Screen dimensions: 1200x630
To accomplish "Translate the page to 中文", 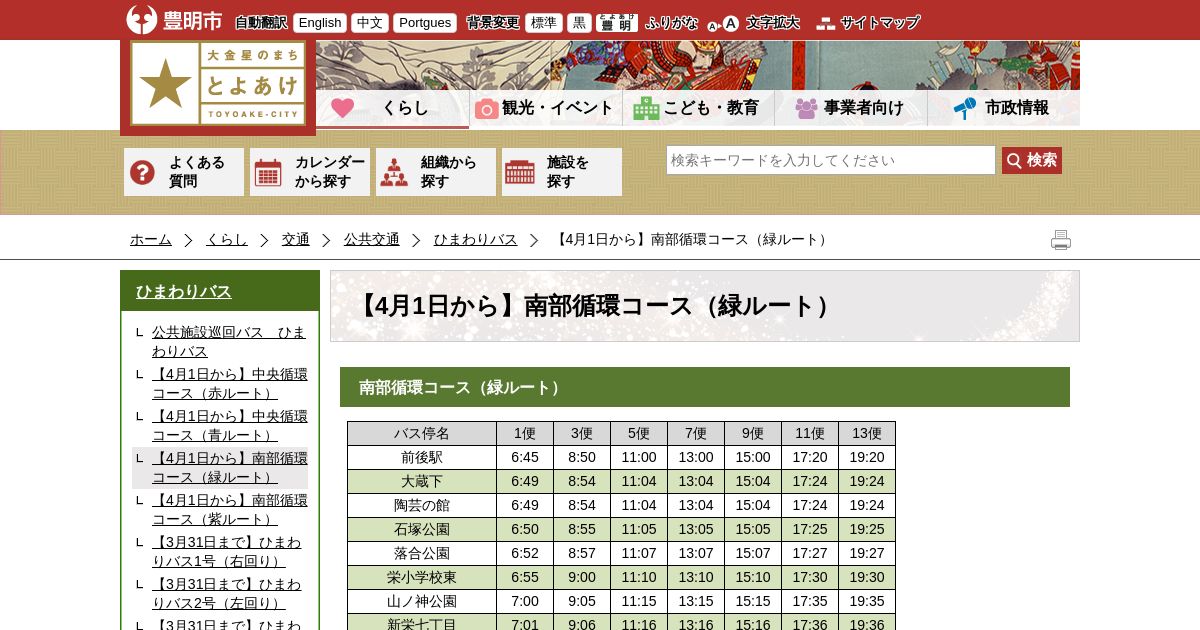I will 370,23.
